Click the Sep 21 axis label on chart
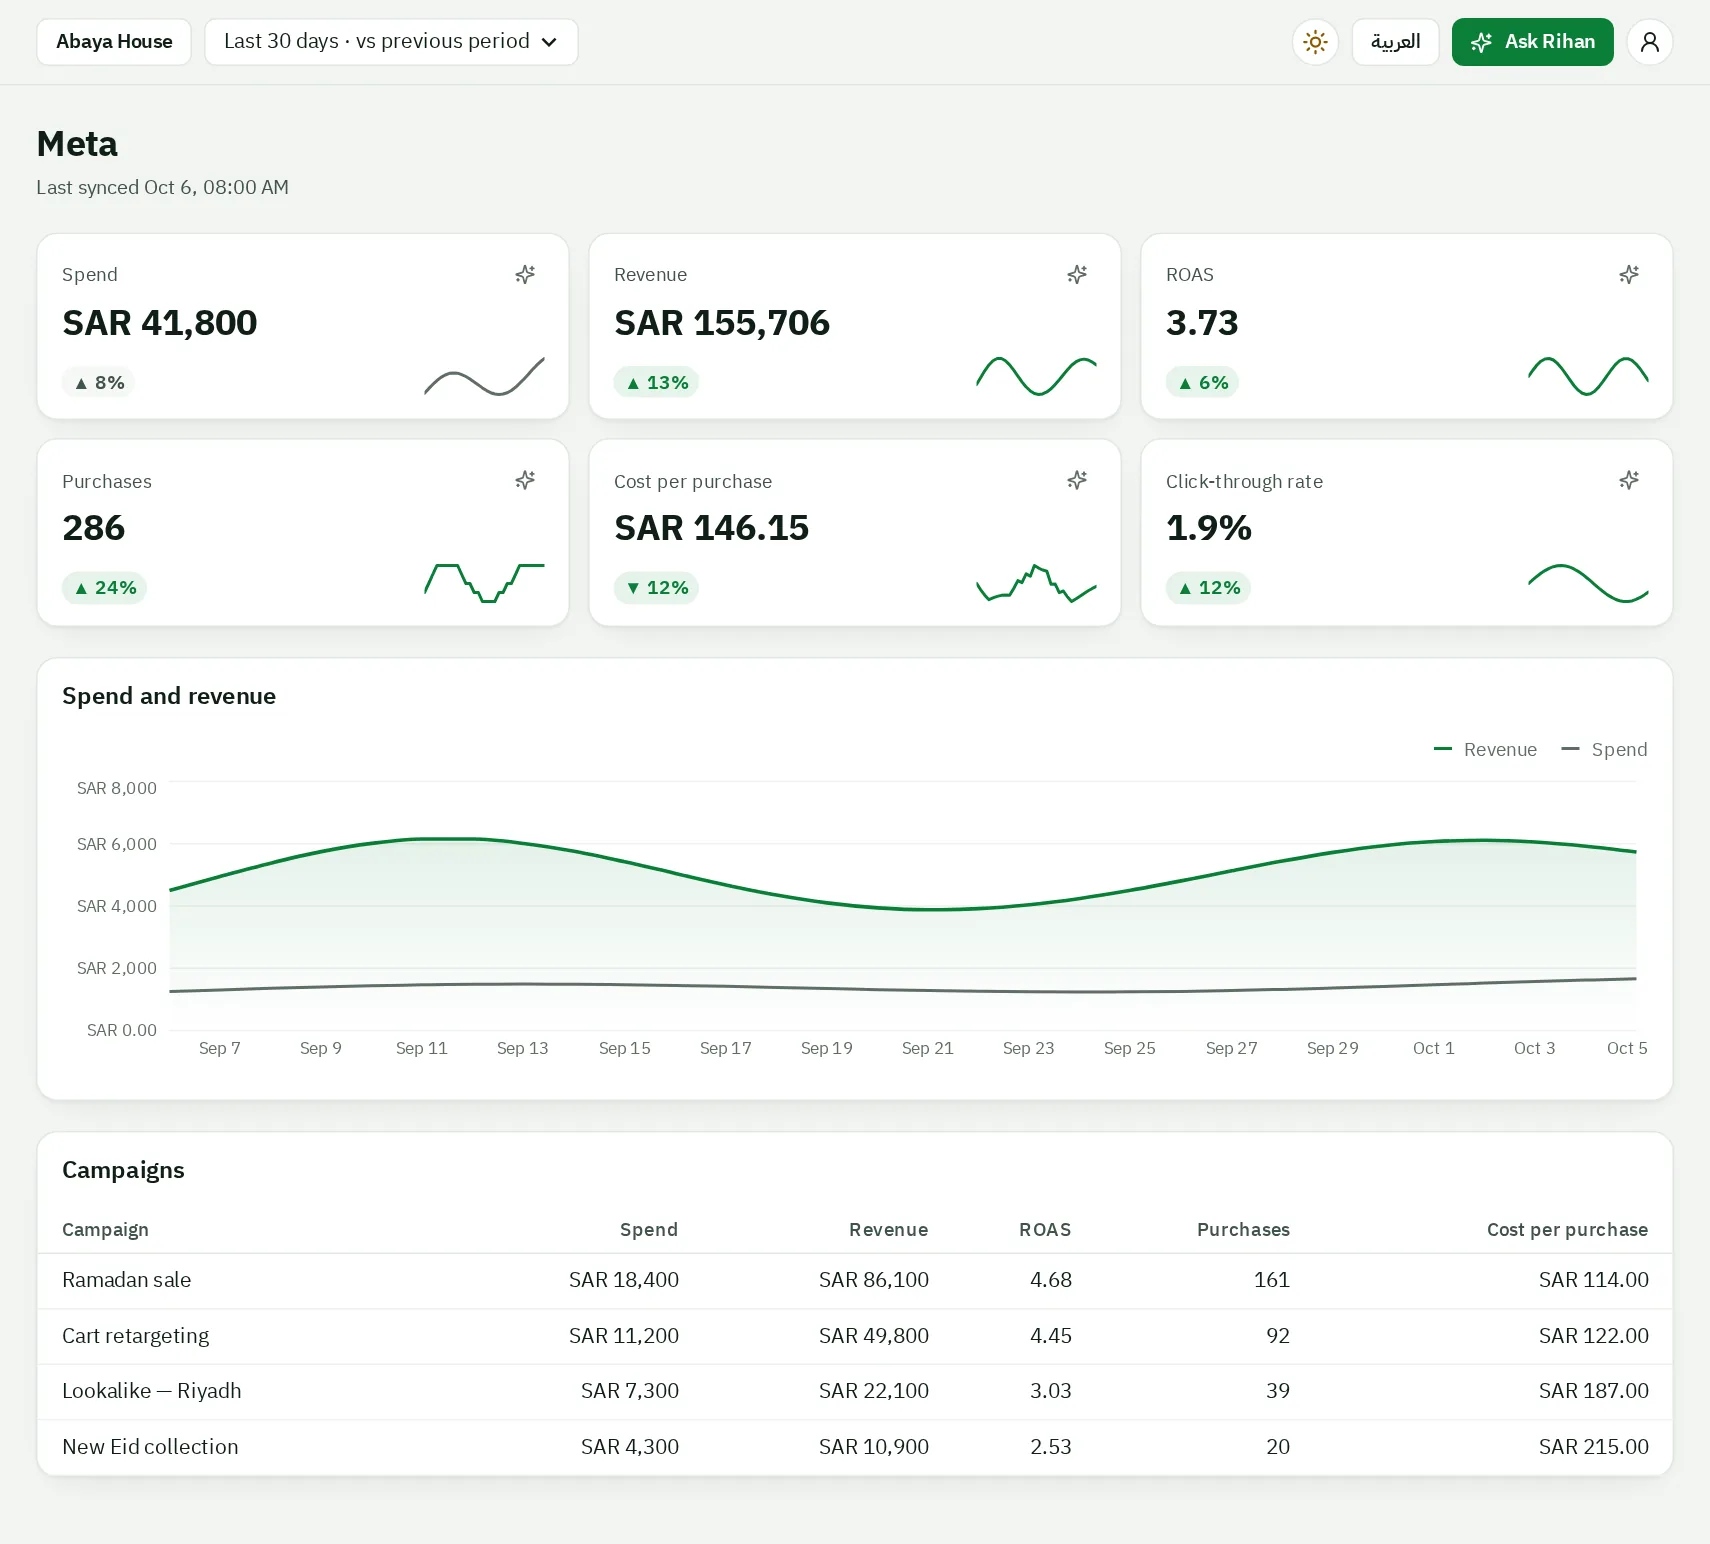Image resolution: width=1710 pixels, height=1544 pixels. [x=928, y=1048]
